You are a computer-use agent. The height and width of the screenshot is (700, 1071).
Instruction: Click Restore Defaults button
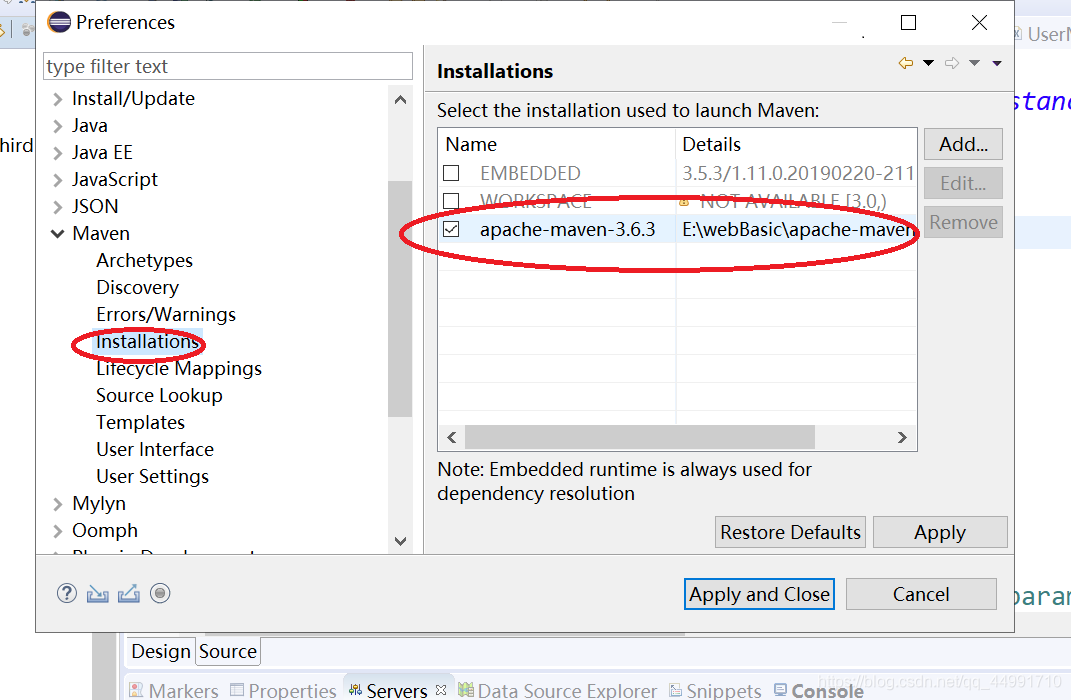click(790, 532)
